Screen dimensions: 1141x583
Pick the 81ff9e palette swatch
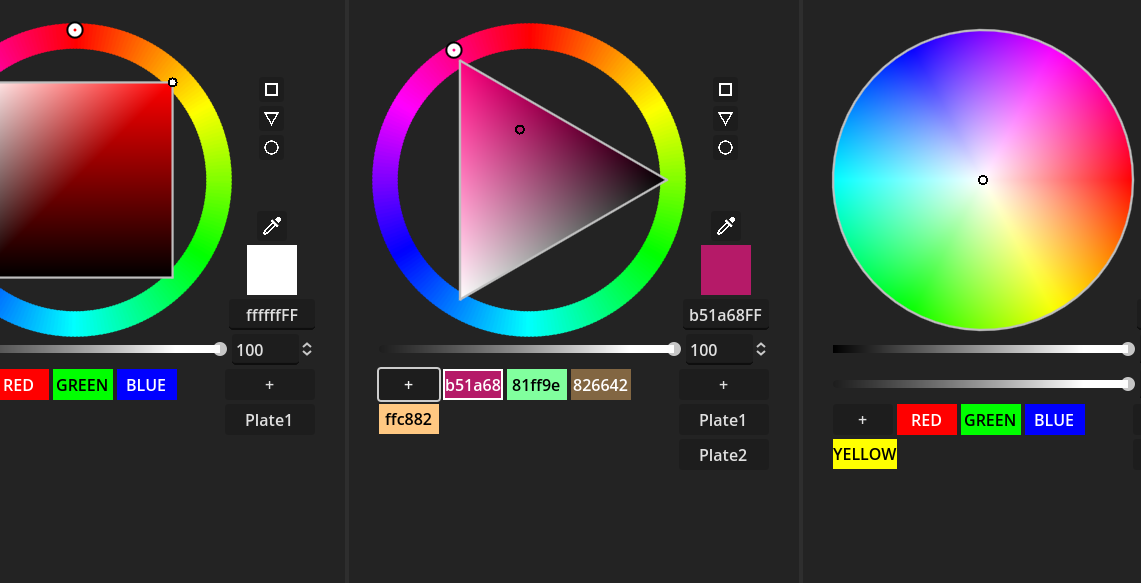pyautogui.click(x=537, y=384)
